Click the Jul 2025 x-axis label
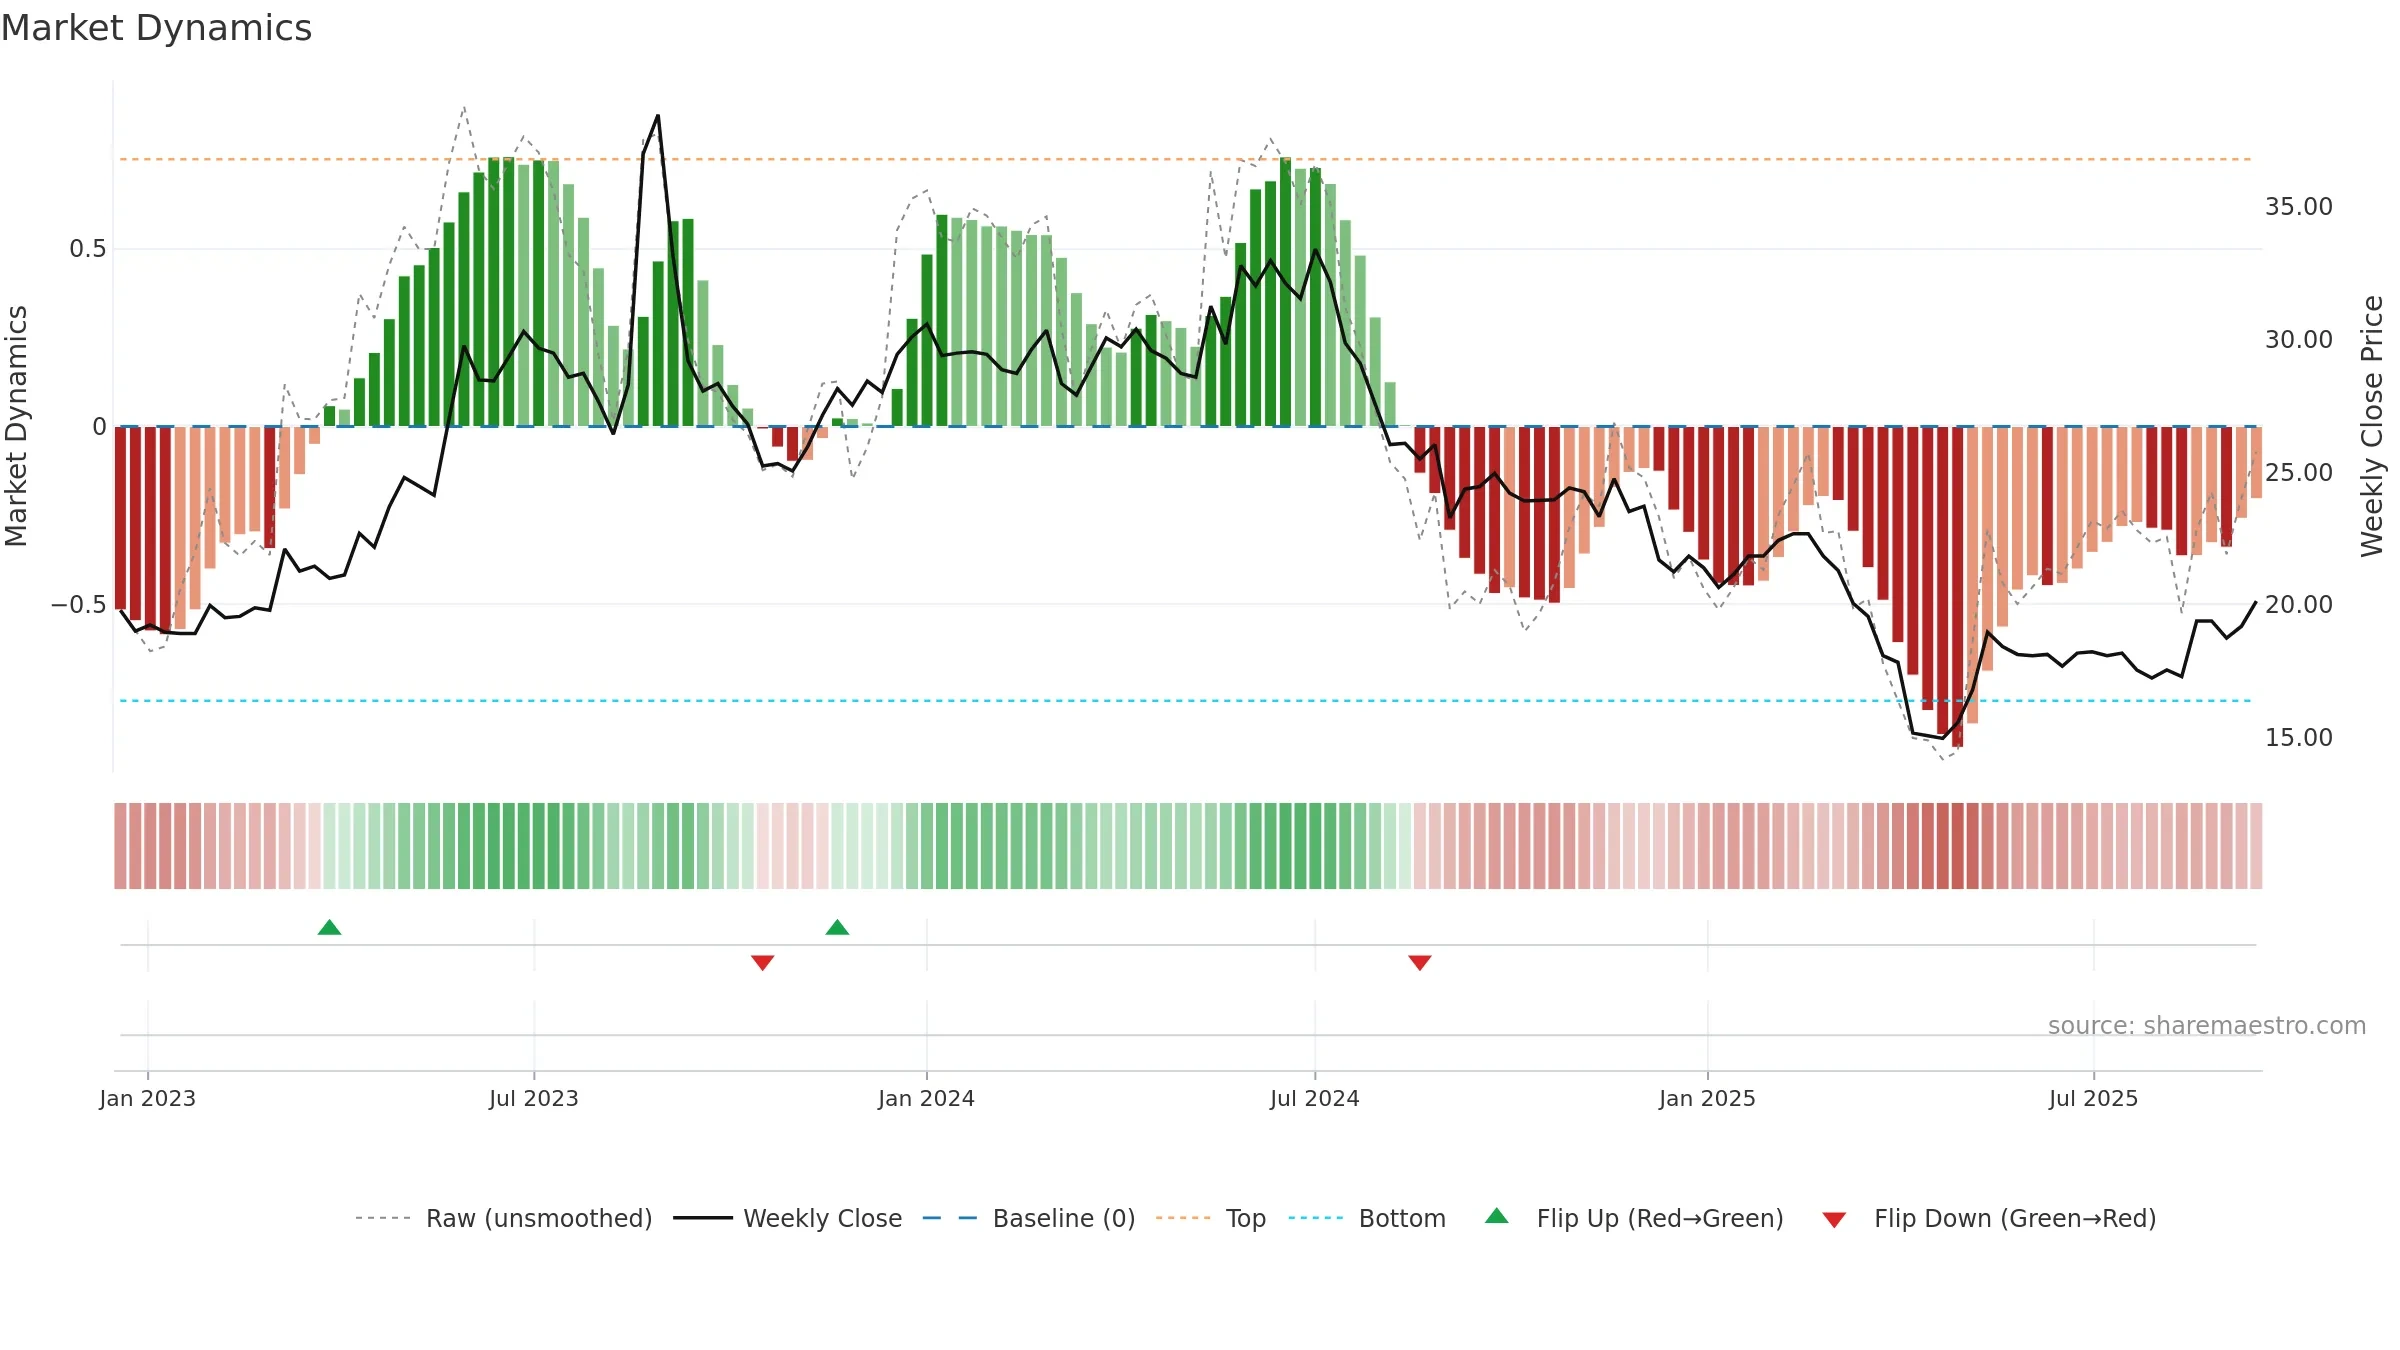This screenshot has width=2400, height=1350. tap(2093, 1098)
